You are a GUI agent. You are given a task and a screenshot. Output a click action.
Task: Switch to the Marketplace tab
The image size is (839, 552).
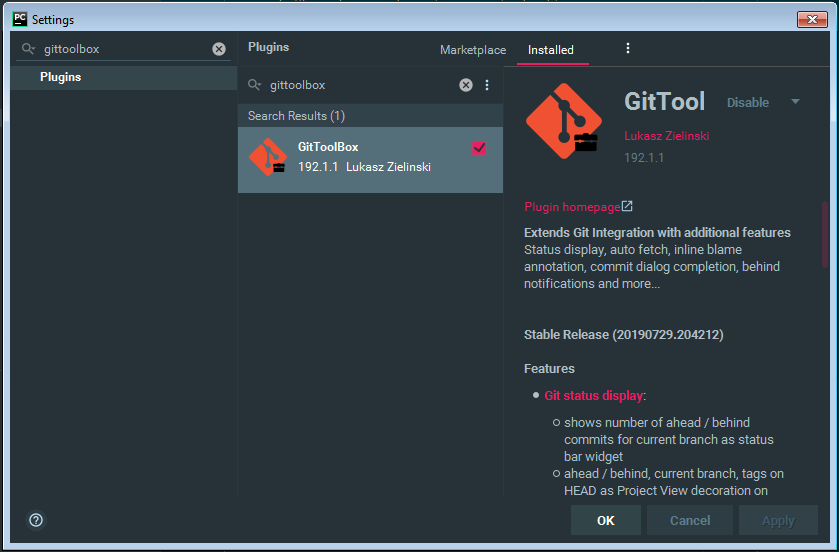click(473, 50)
